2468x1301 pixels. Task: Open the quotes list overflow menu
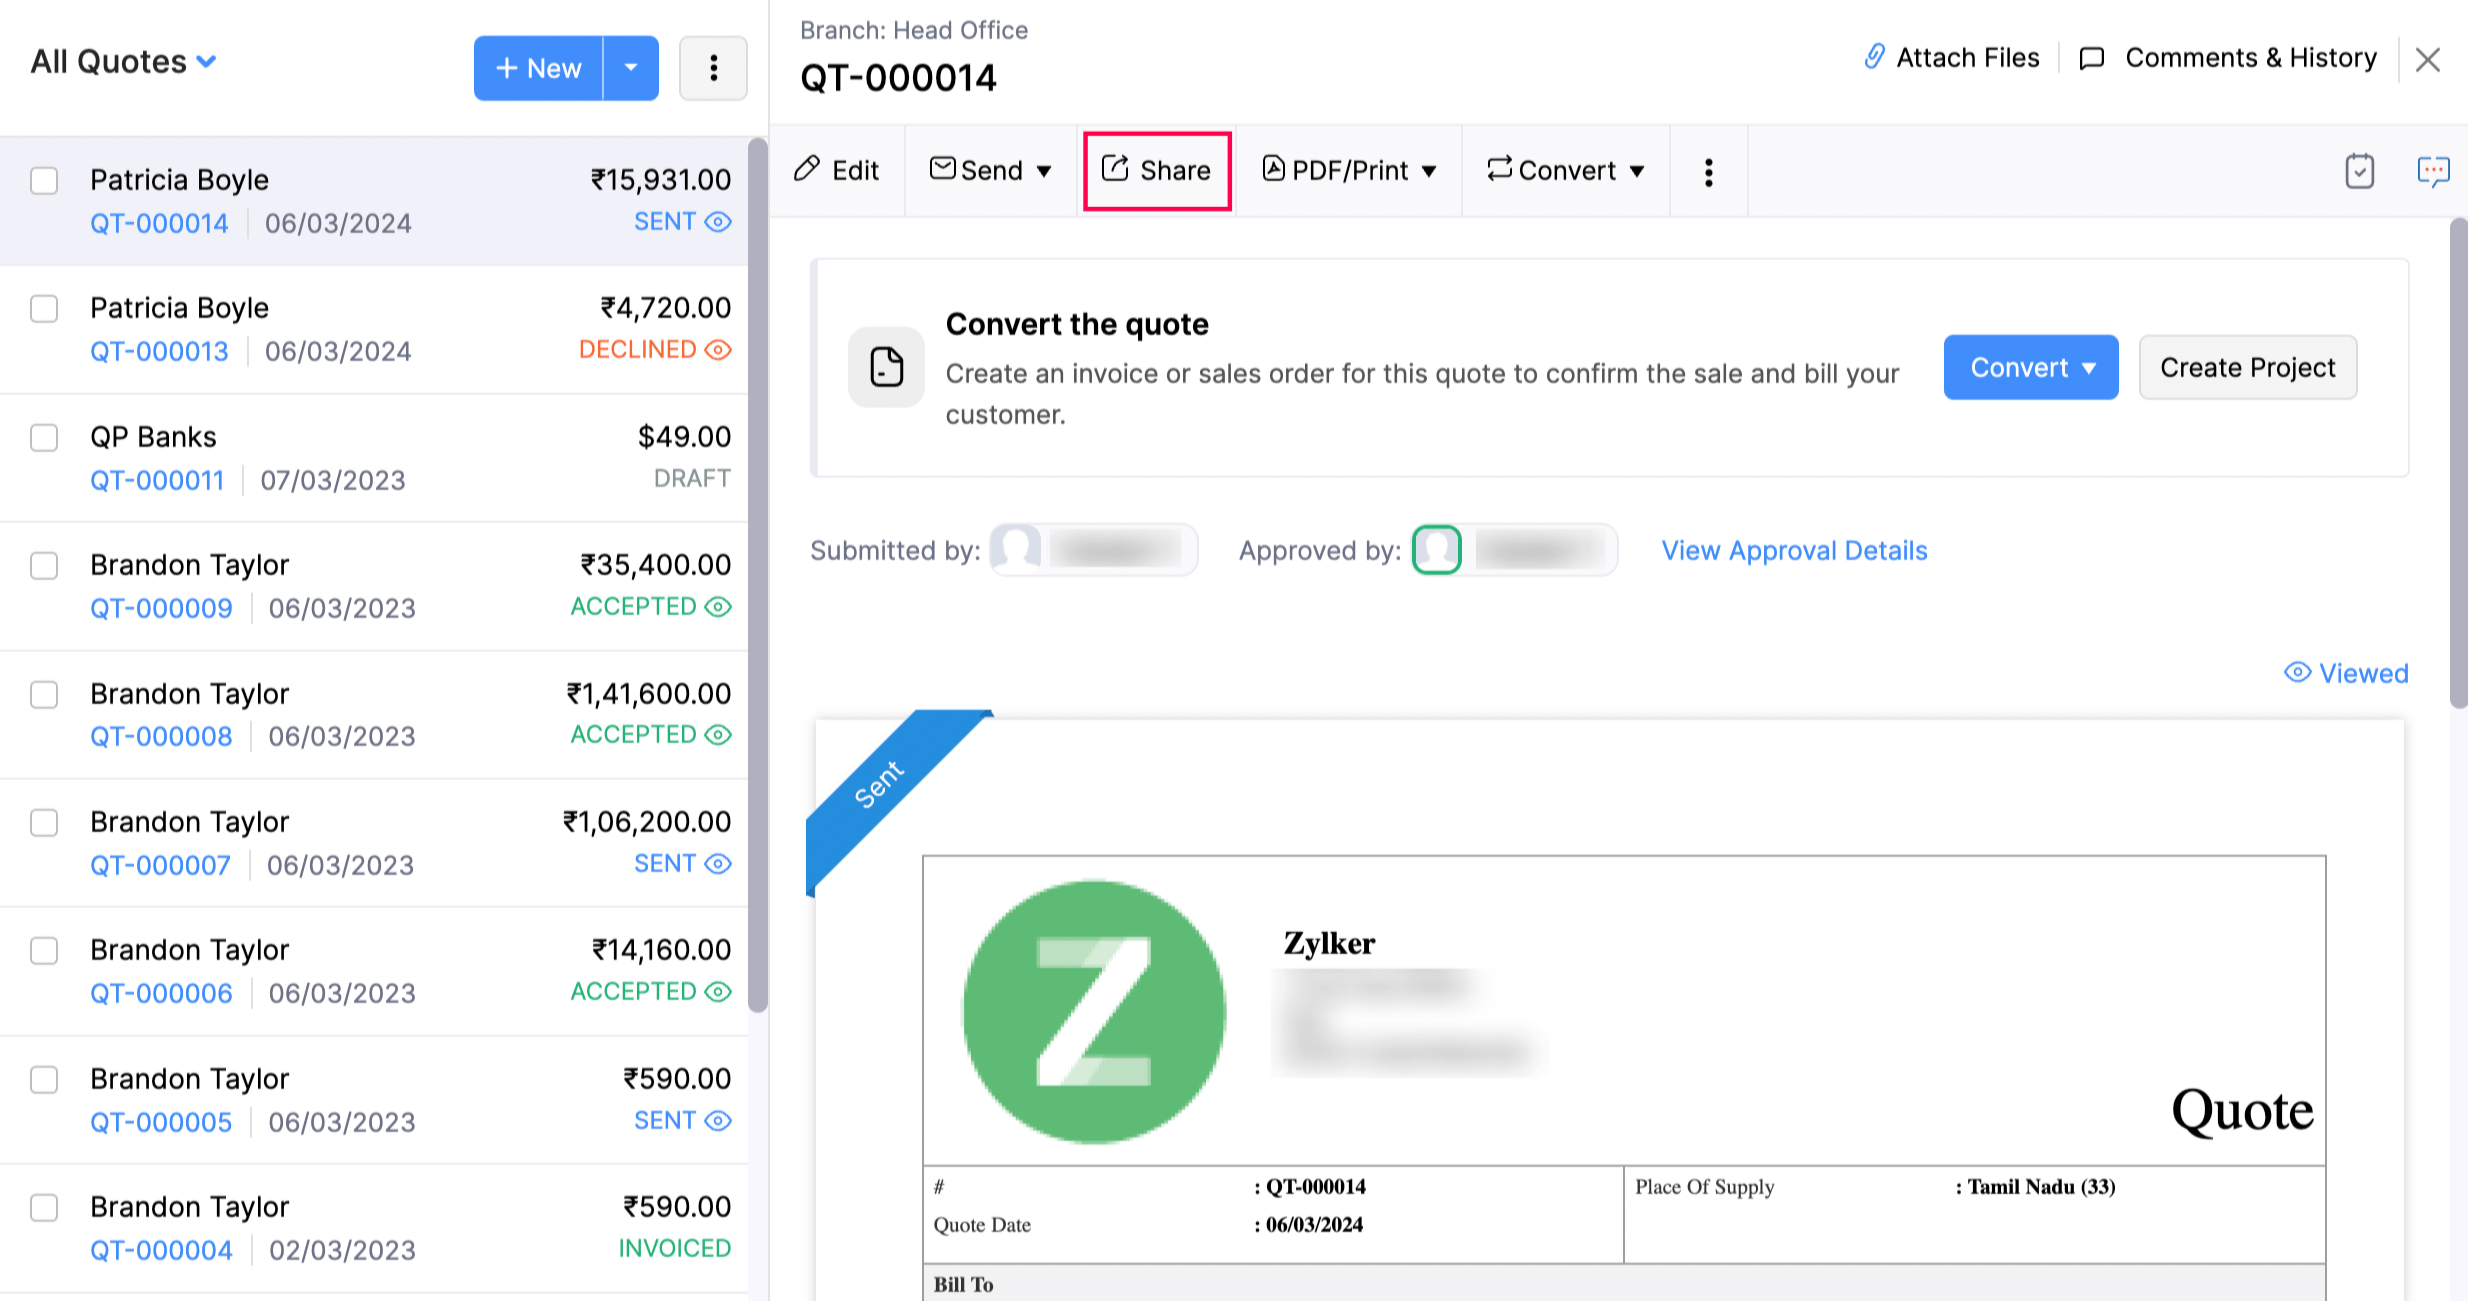coord(713,67)
